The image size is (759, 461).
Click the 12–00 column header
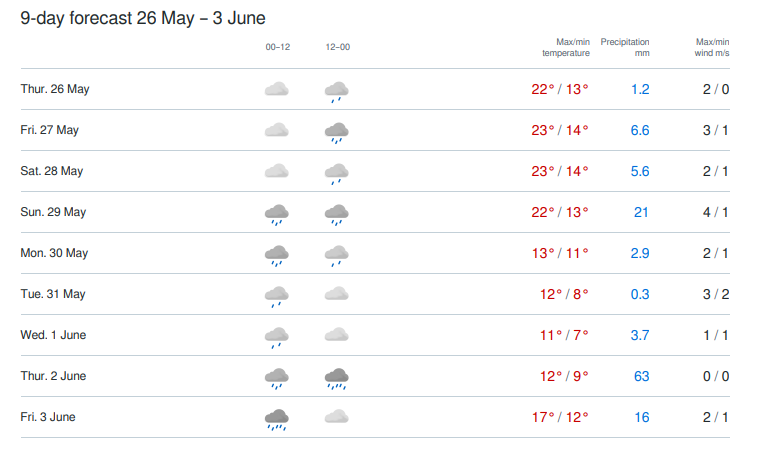338,47
